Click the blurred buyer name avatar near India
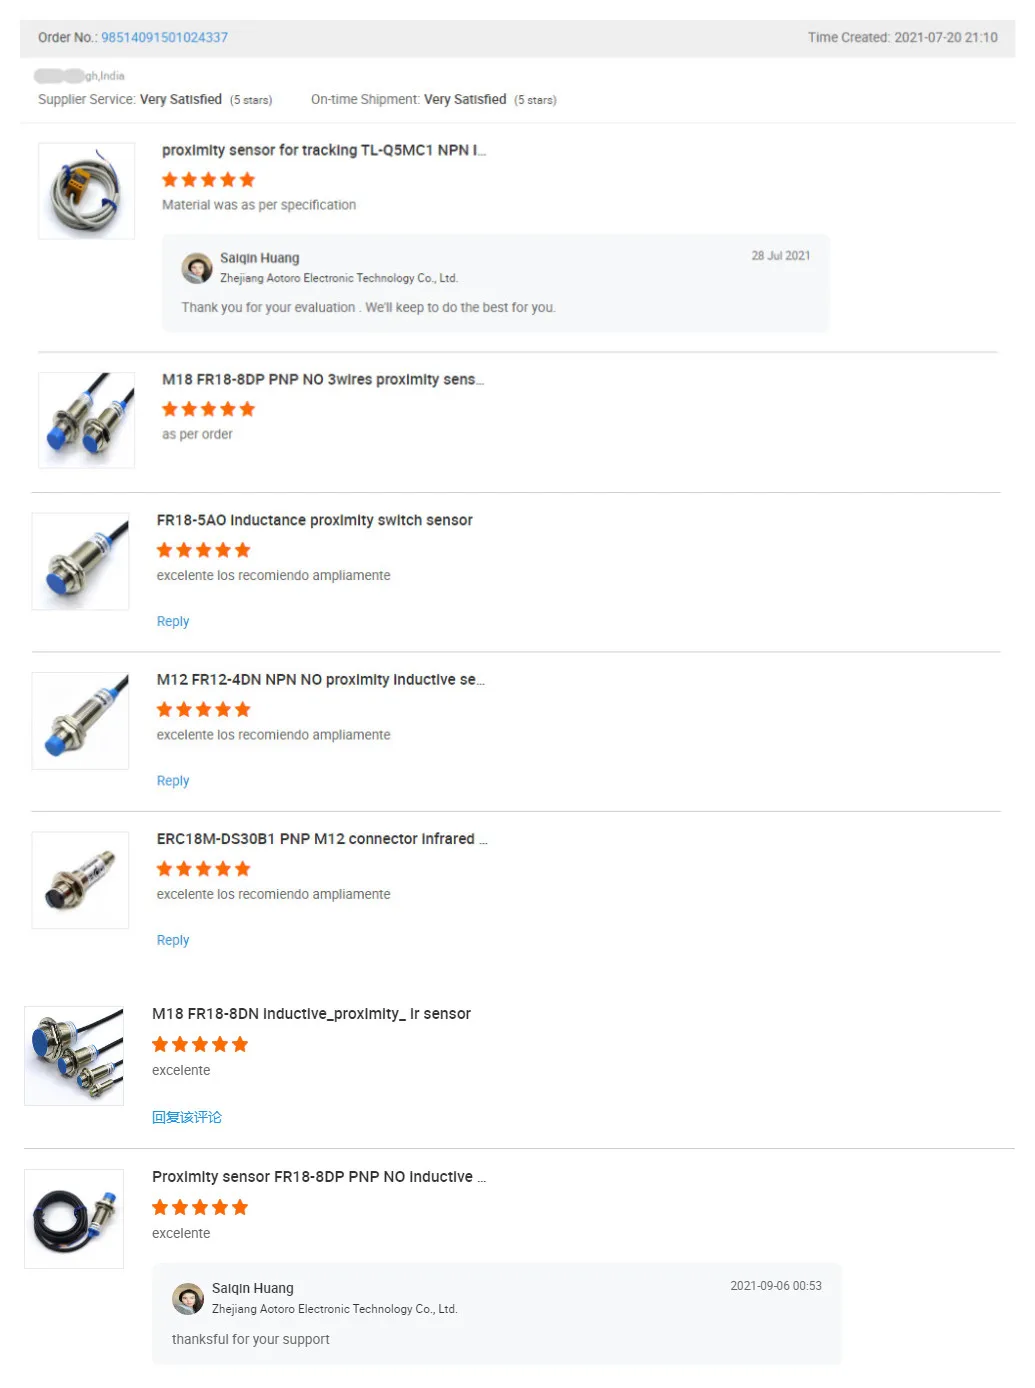Viewport: 1035px width, 1388px height. 60,76
